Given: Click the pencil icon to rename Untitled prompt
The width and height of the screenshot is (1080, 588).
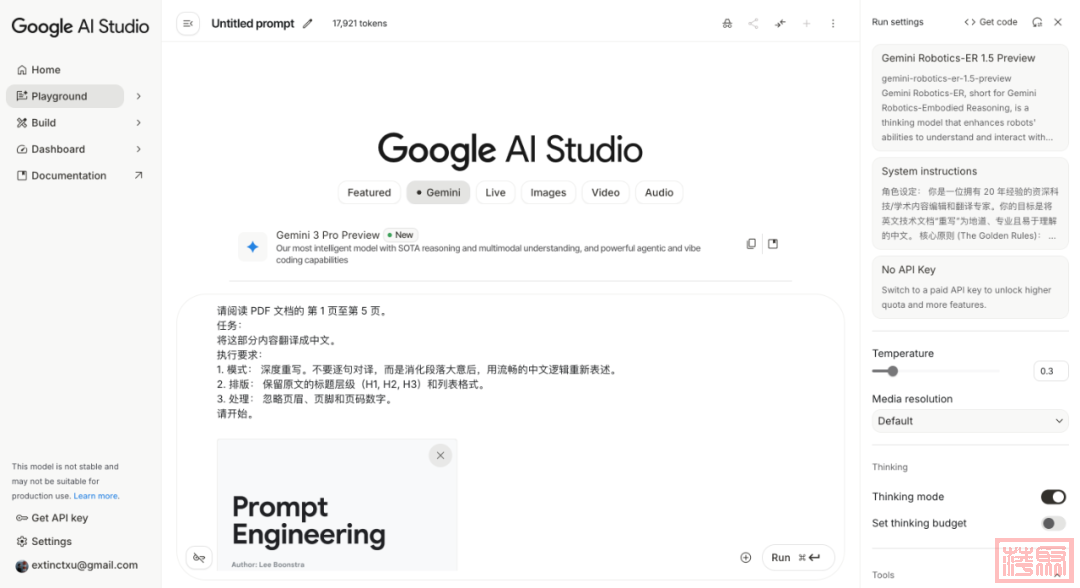Looking at the screenshot, I should pyautogui.click(x=307, y=23).
